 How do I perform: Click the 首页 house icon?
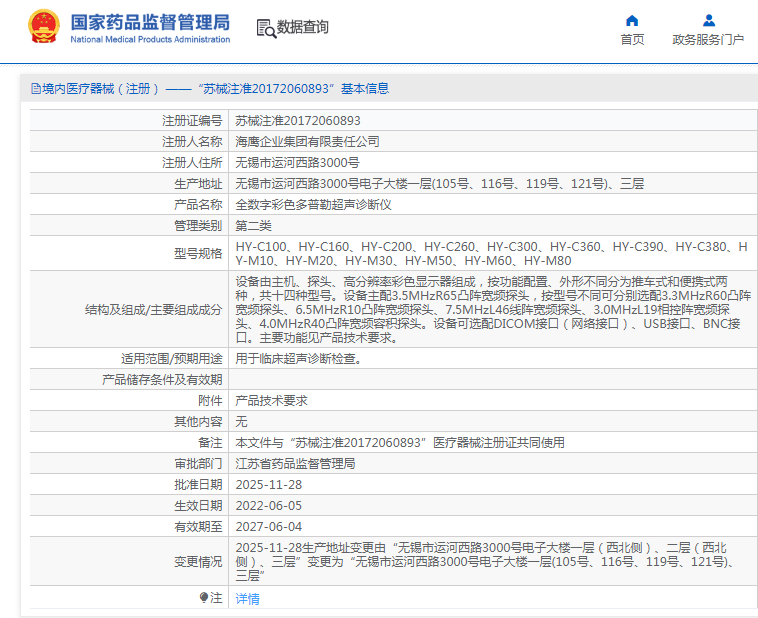click(632, 20)
